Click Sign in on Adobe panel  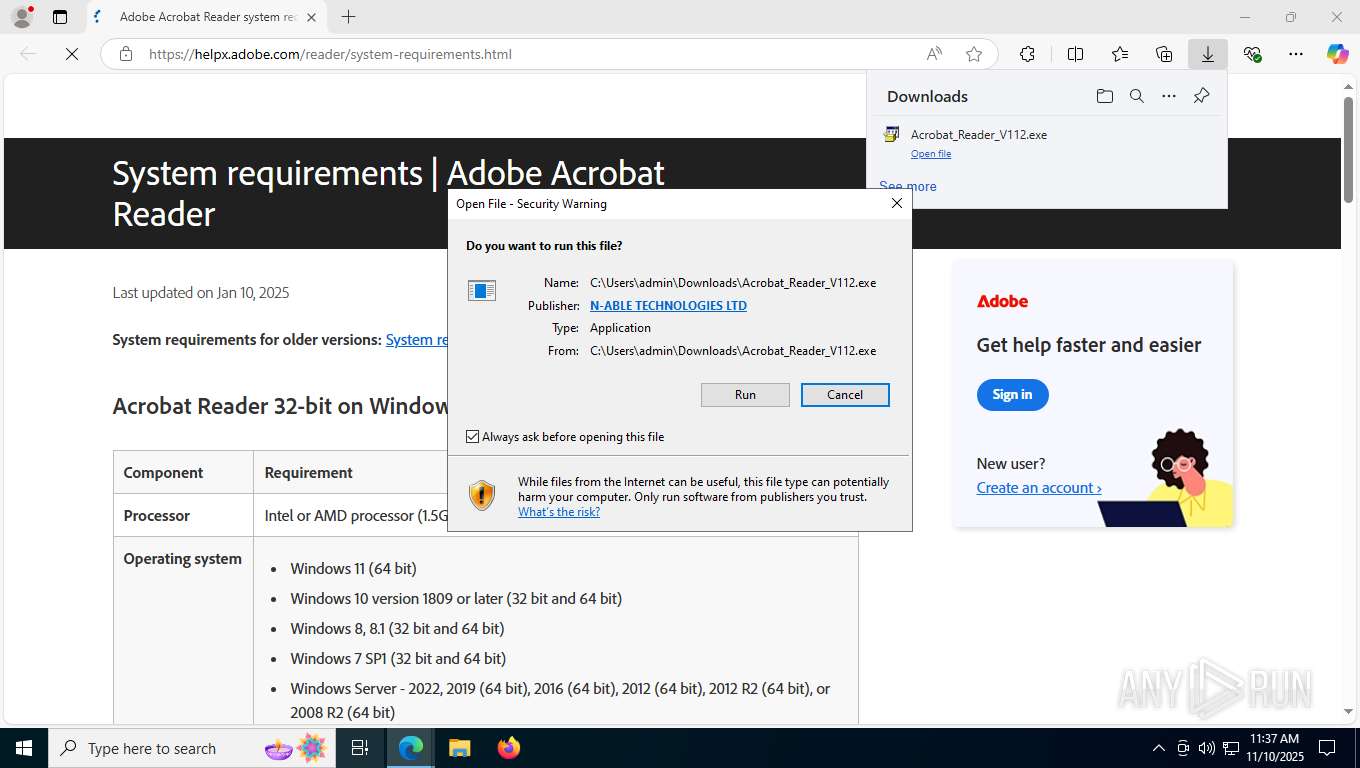[x=1012, y=395]
